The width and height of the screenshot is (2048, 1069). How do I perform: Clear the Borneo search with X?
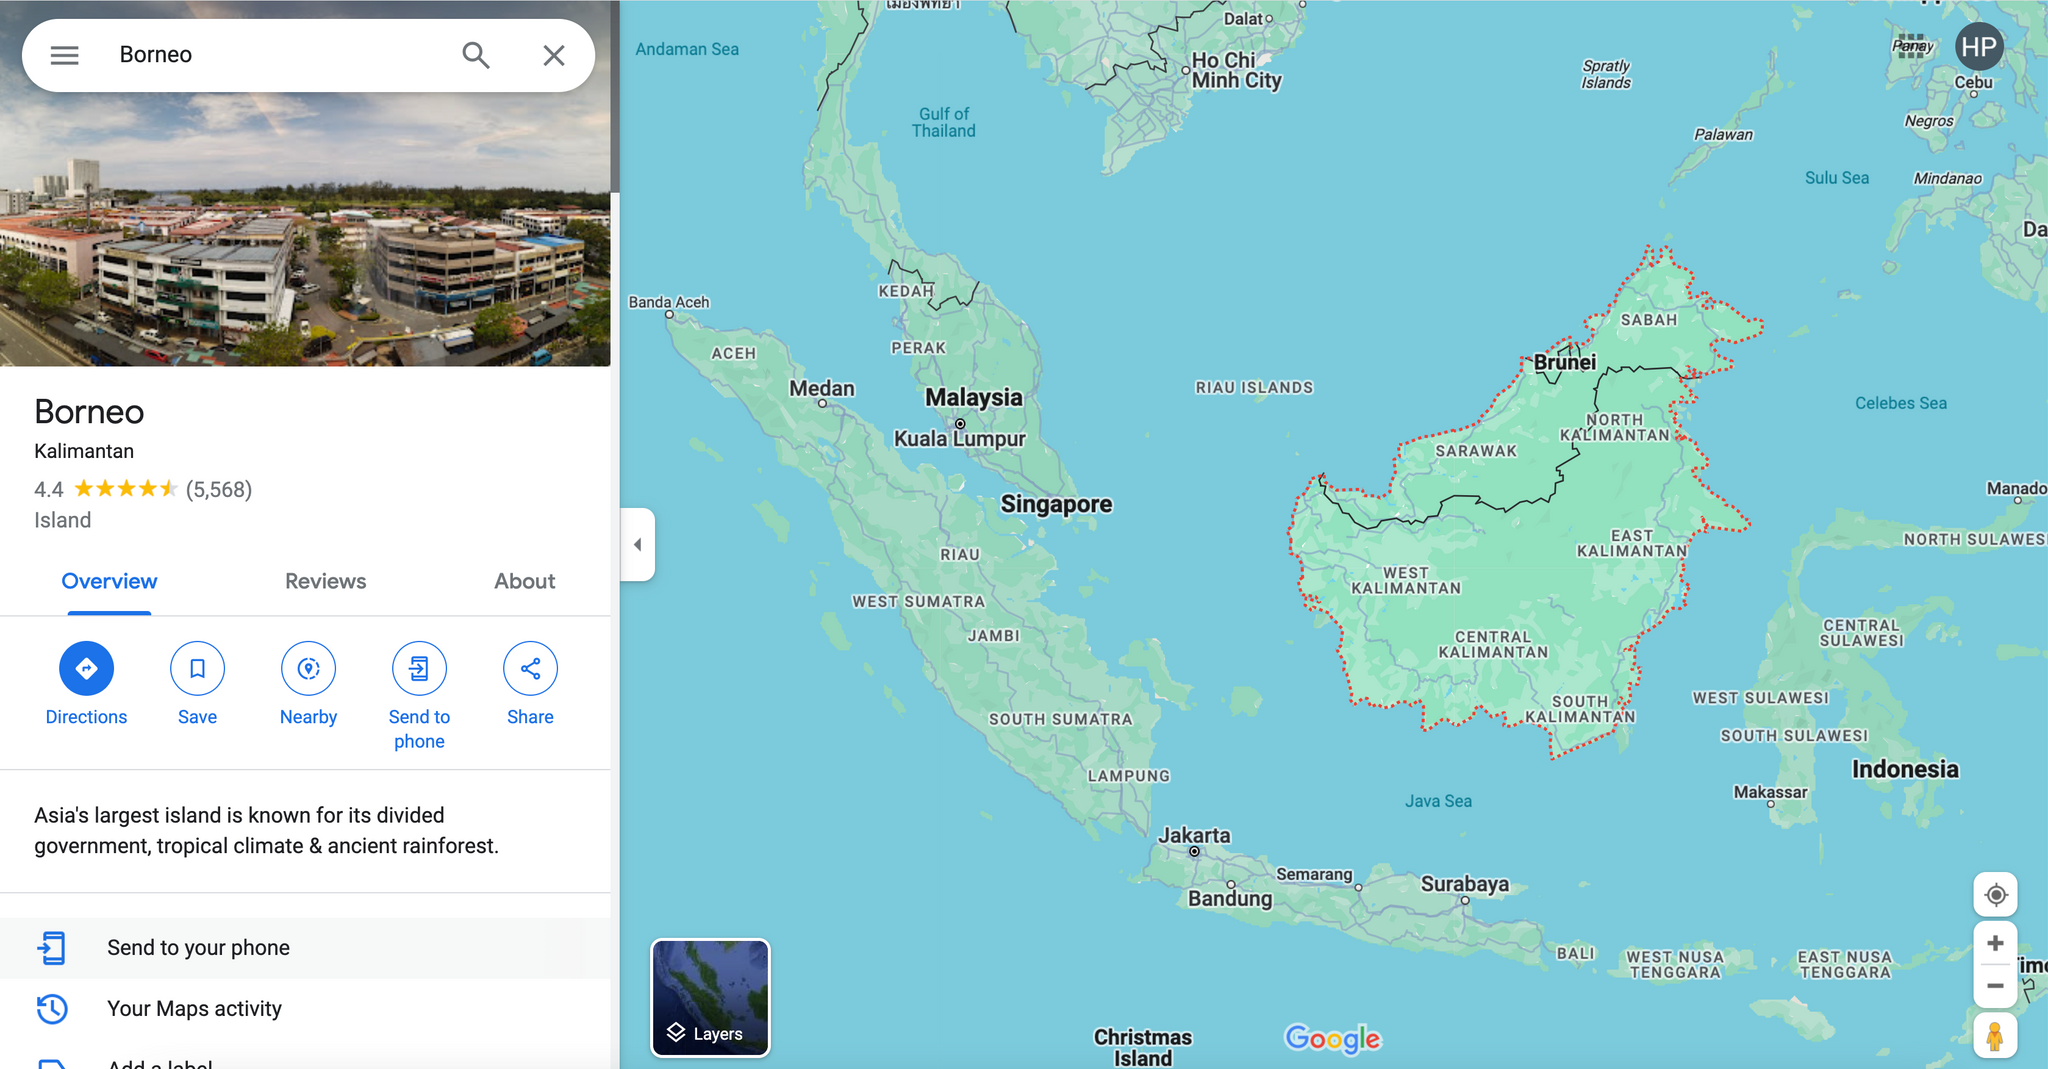[x=554, y=55]
